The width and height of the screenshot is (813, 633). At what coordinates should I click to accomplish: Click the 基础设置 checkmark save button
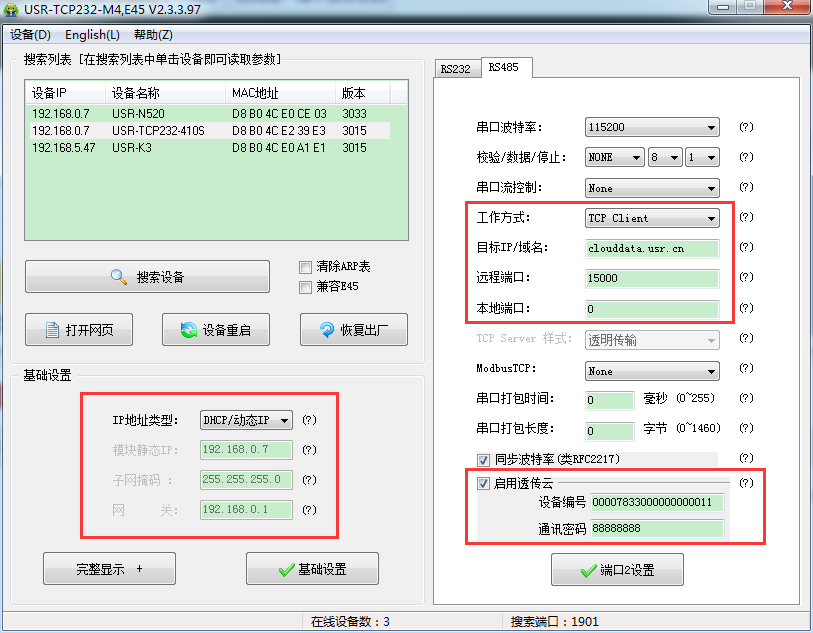tap(312, 569)
